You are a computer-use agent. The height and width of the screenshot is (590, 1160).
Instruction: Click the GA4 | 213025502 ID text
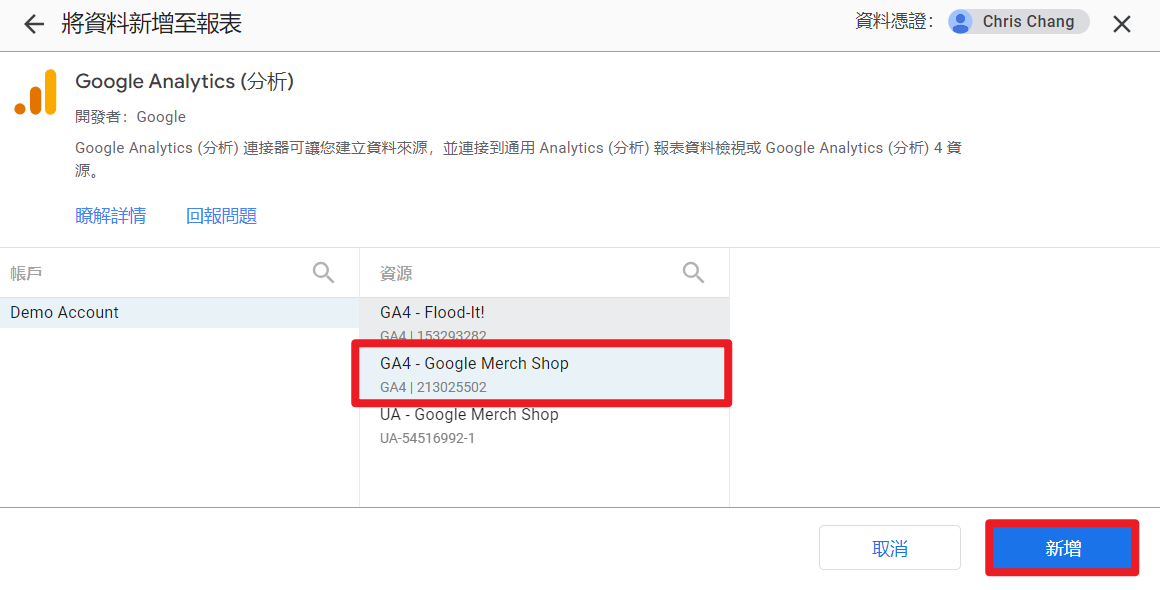(x=434, y=387)
